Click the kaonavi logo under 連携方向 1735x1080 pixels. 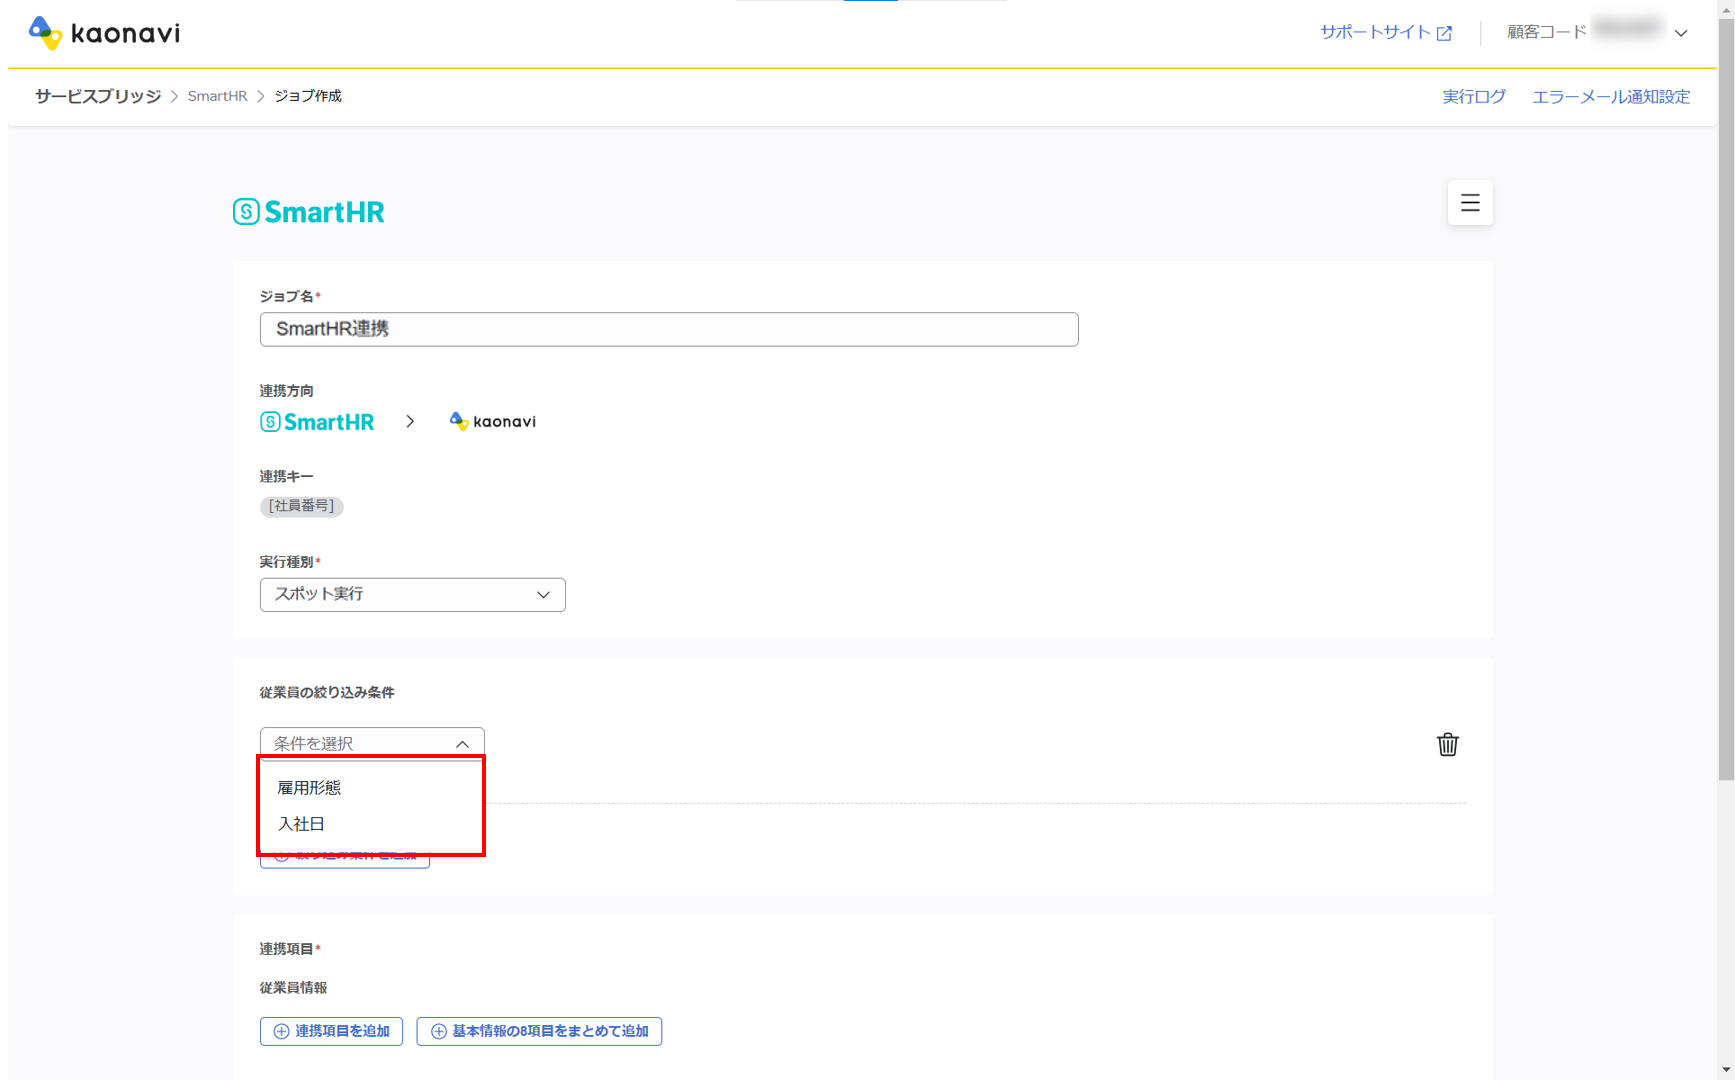click(x=493, y=421)
